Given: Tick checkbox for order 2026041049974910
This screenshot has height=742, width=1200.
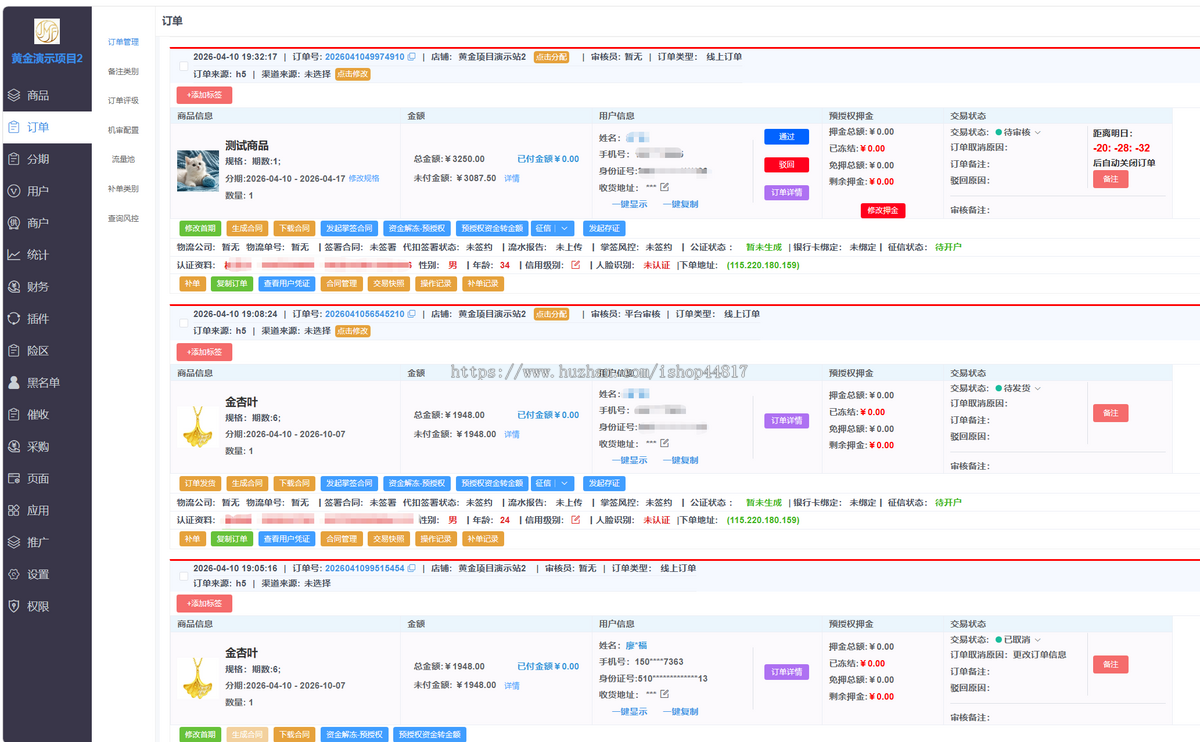Looking at the screenshot, I should (x=182, y=65).
